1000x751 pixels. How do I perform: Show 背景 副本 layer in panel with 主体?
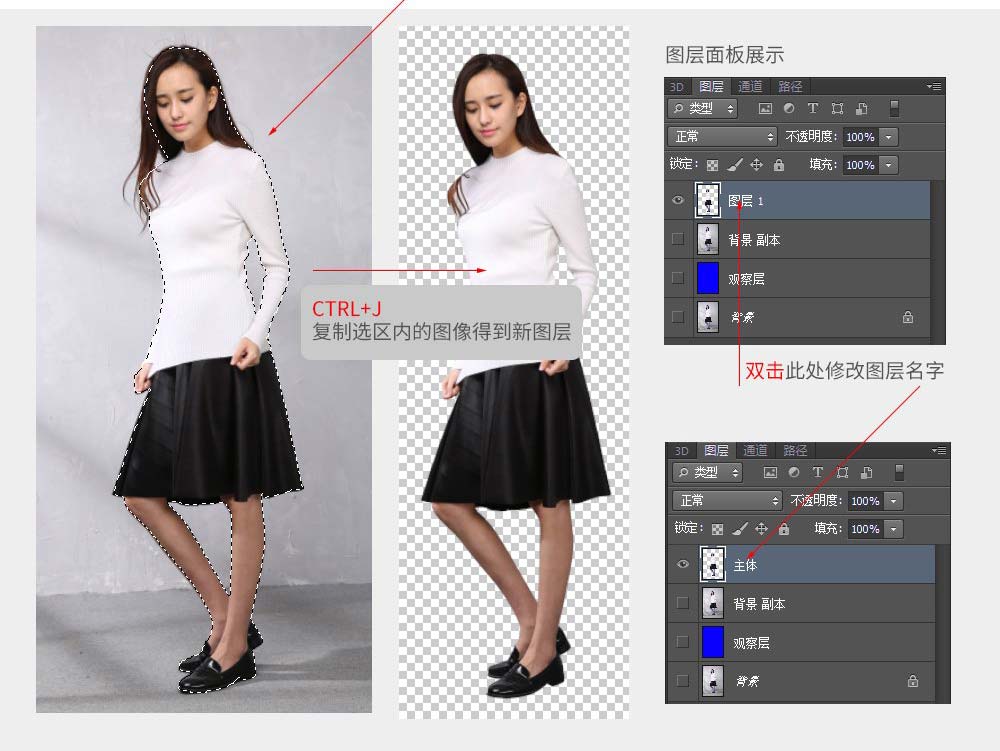683,603
